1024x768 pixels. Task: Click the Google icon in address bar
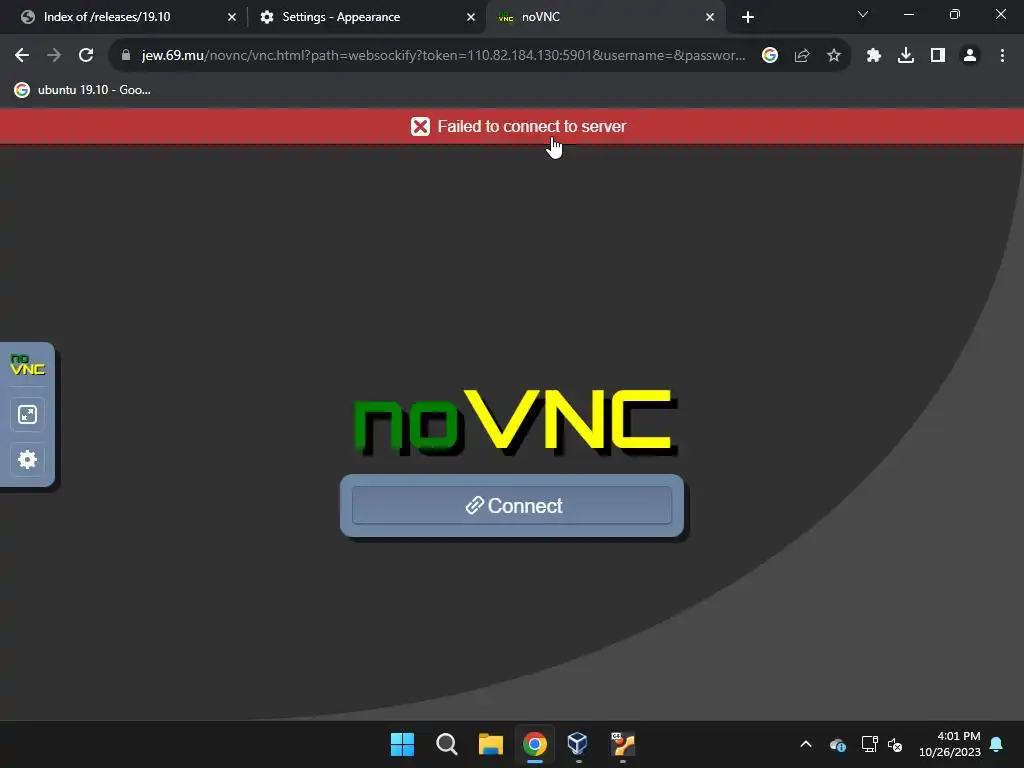click(x=770, y=56)
